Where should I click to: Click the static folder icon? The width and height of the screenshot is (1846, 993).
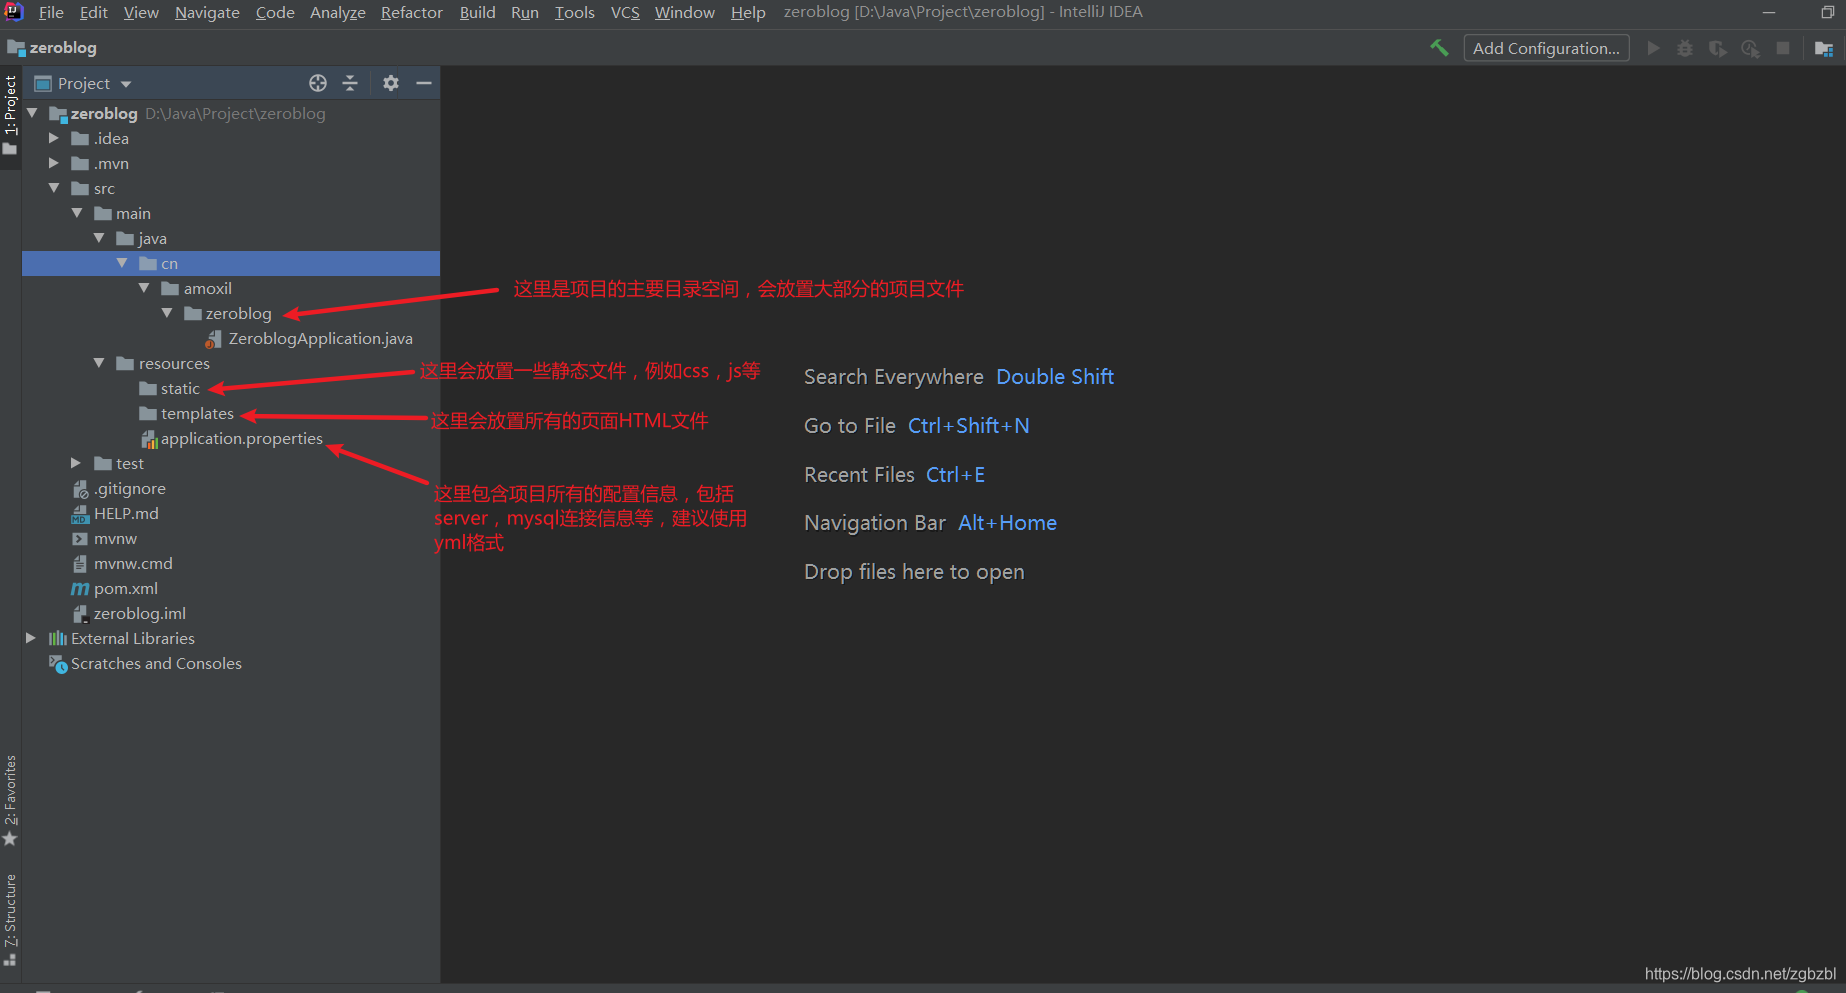pyautogui.click(x=148, y=389)
